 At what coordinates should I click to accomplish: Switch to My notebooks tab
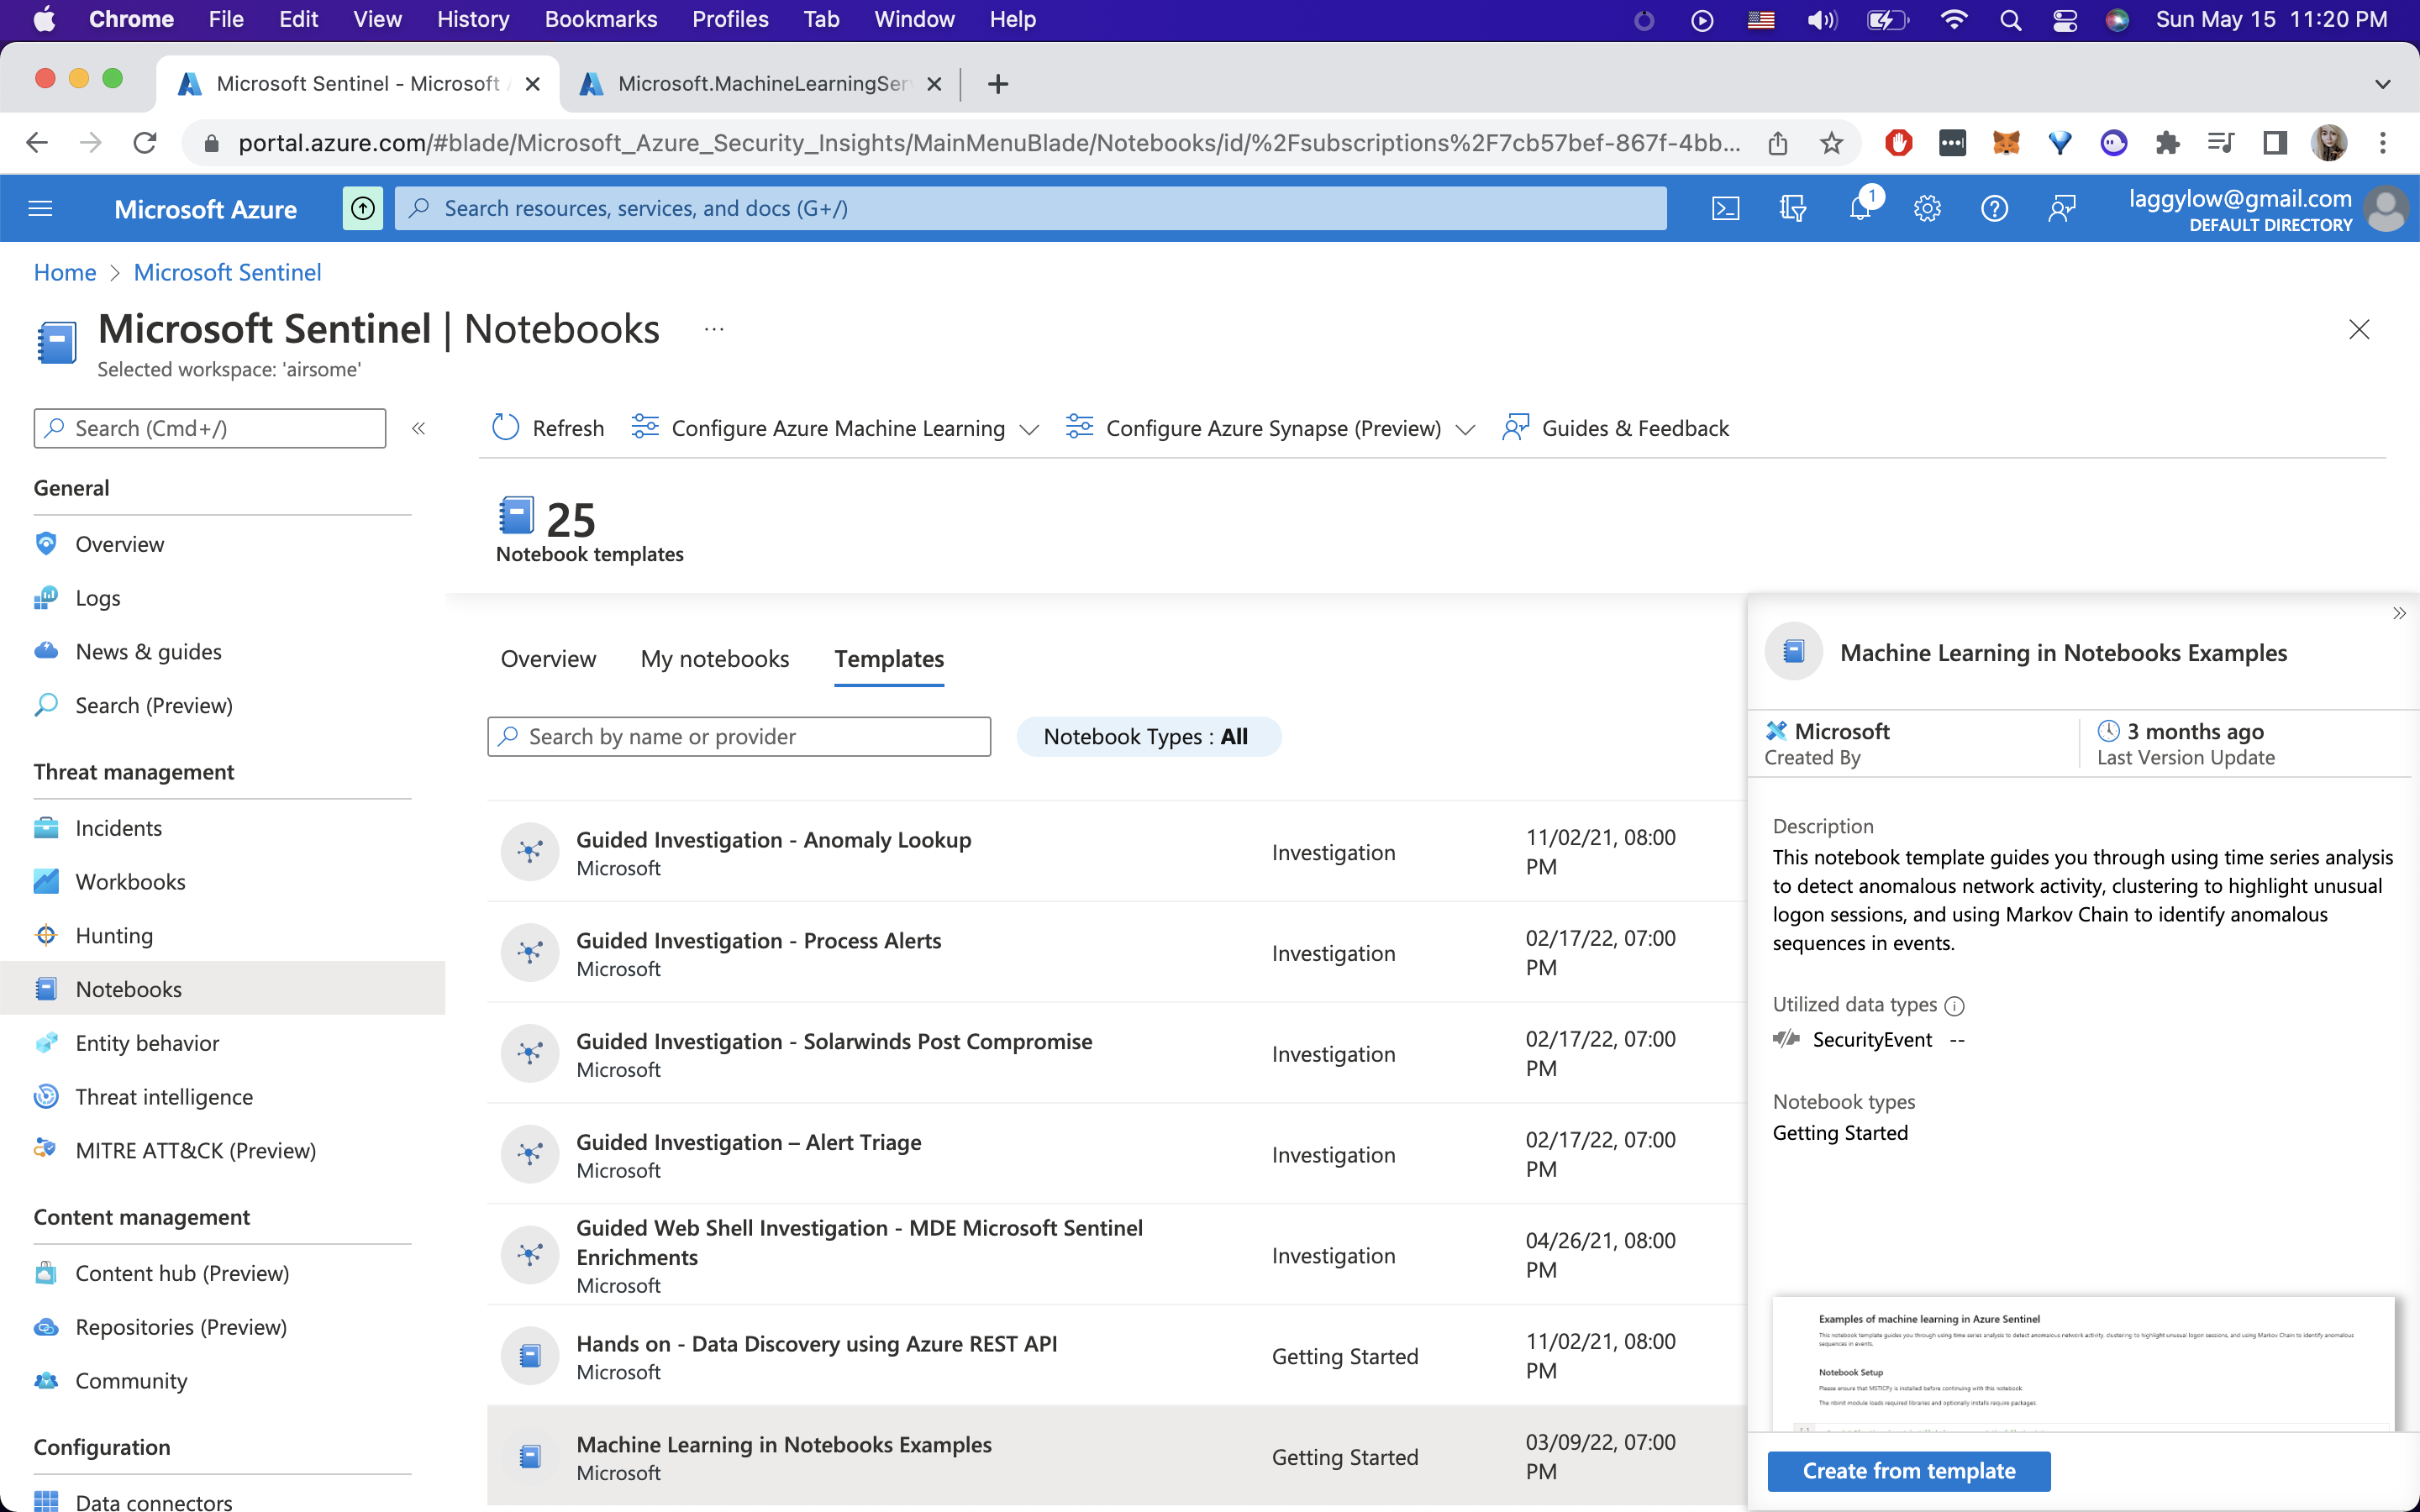714,659
